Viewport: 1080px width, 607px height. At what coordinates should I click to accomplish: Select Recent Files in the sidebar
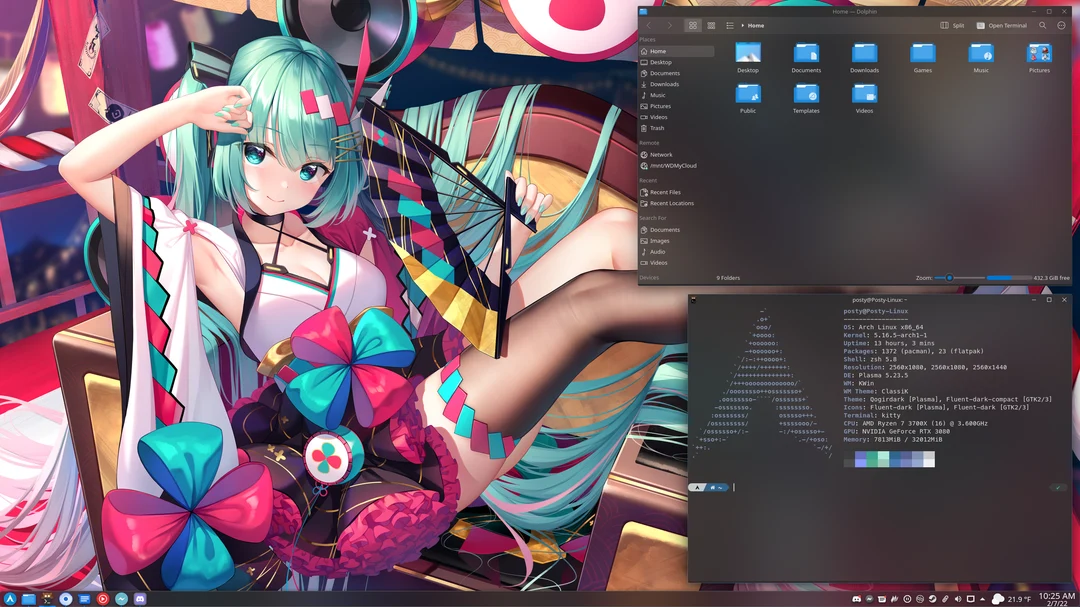point(668,191)
